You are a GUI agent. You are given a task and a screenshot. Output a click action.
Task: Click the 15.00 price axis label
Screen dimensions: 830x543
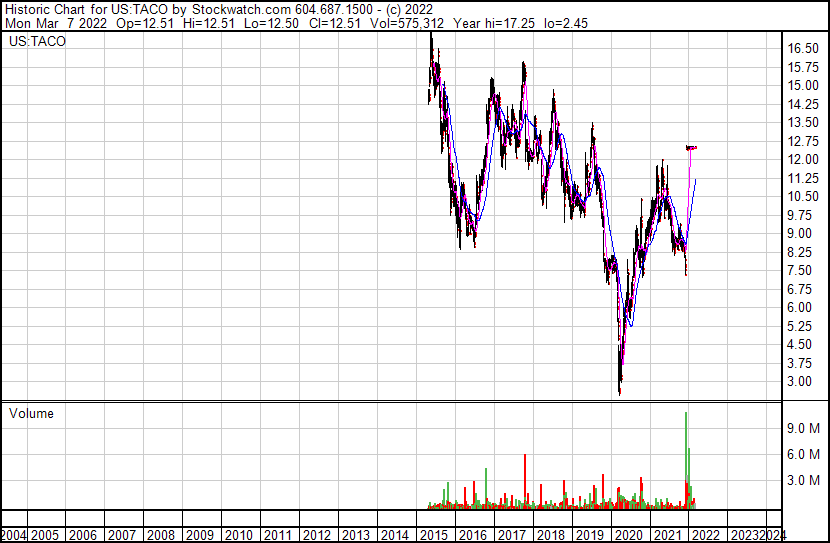point(803,86)
